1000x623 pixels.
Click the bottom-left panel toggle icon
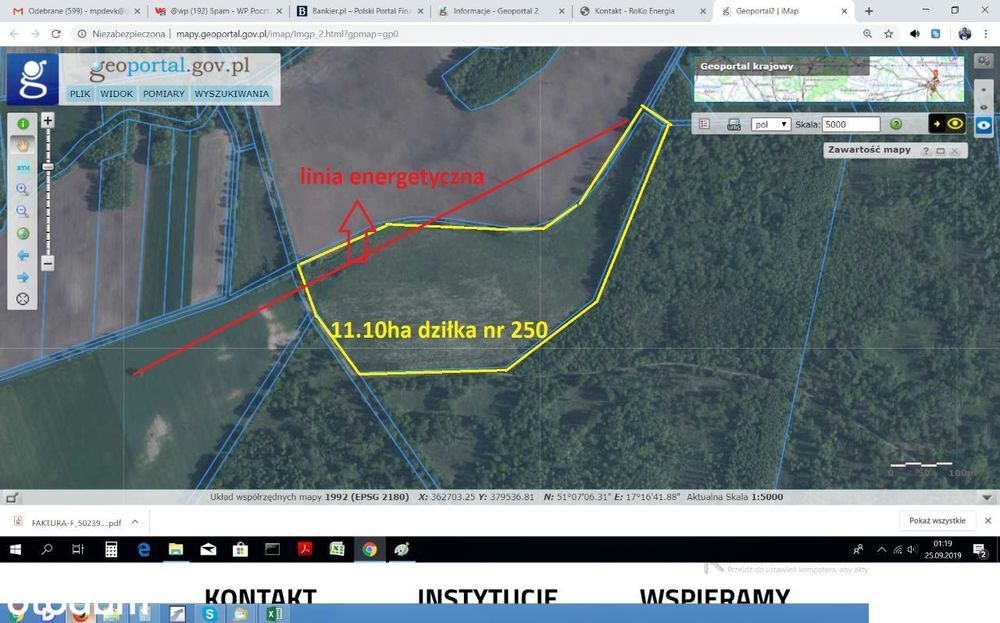coord(12,497)
